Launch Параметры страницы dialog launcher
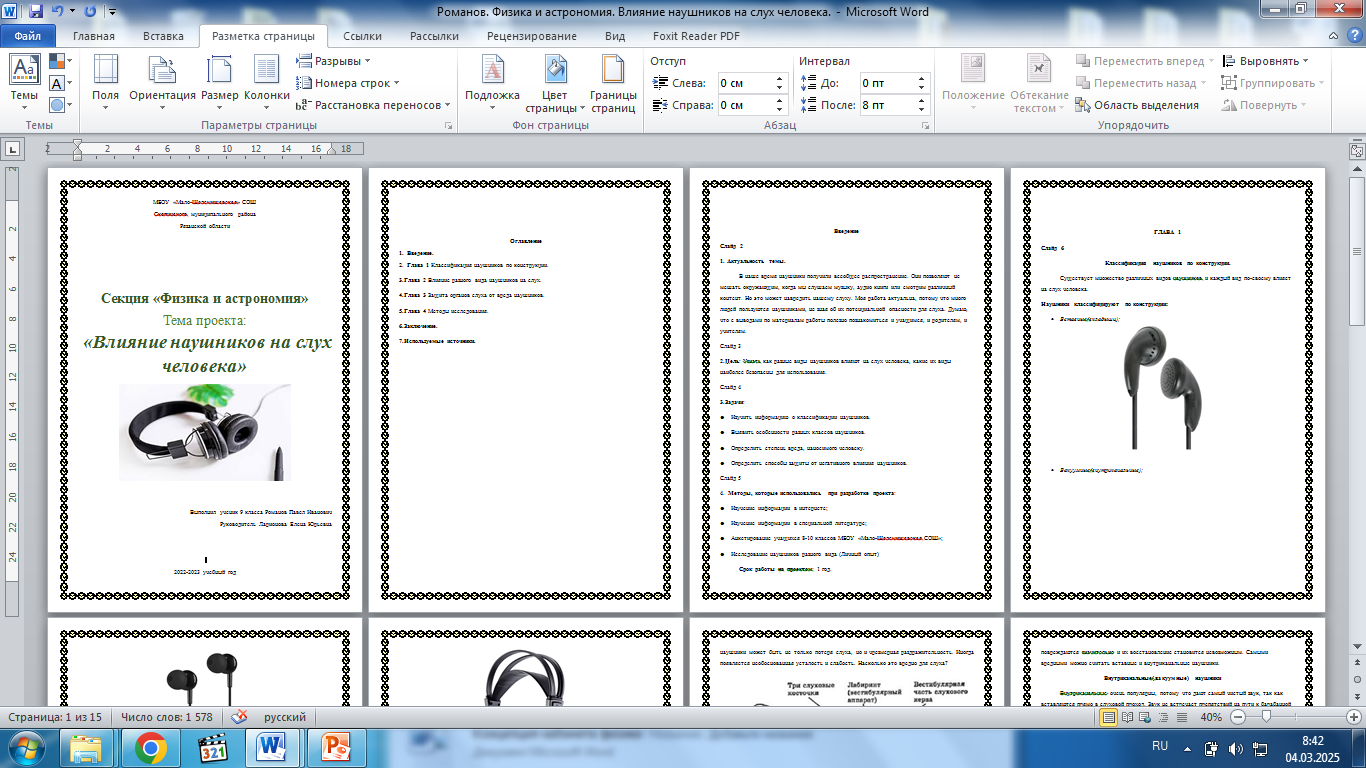The height and width of the screenshot is (768, 1366). coord(448,126)
